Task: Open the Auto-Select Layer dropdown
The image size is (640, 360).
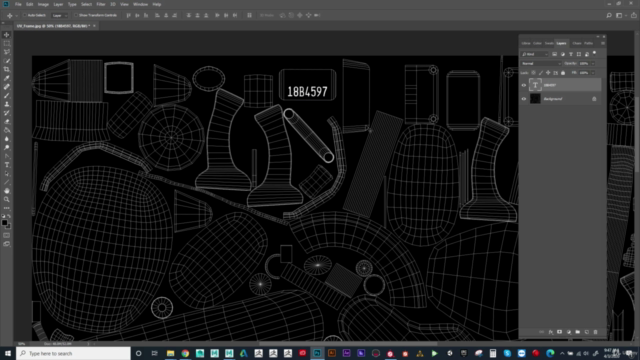Action: coord(60,16)
